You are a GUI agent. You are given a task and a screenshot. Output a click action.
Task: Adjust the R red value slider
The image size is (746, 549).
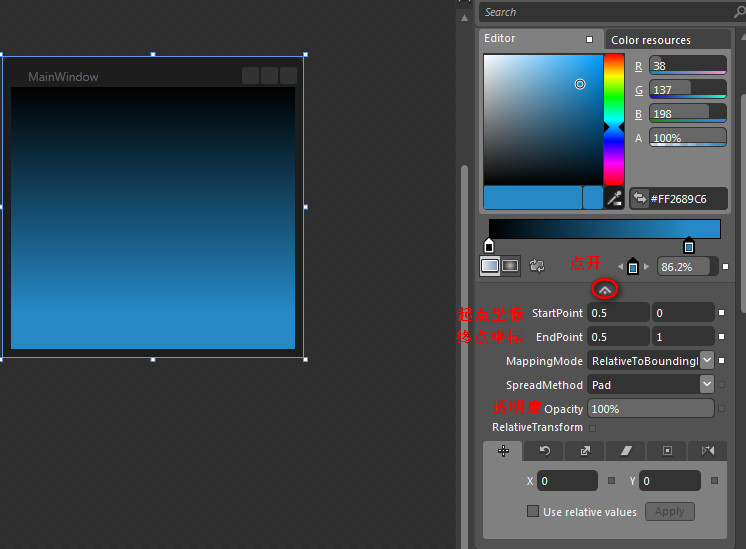point(688,65)
